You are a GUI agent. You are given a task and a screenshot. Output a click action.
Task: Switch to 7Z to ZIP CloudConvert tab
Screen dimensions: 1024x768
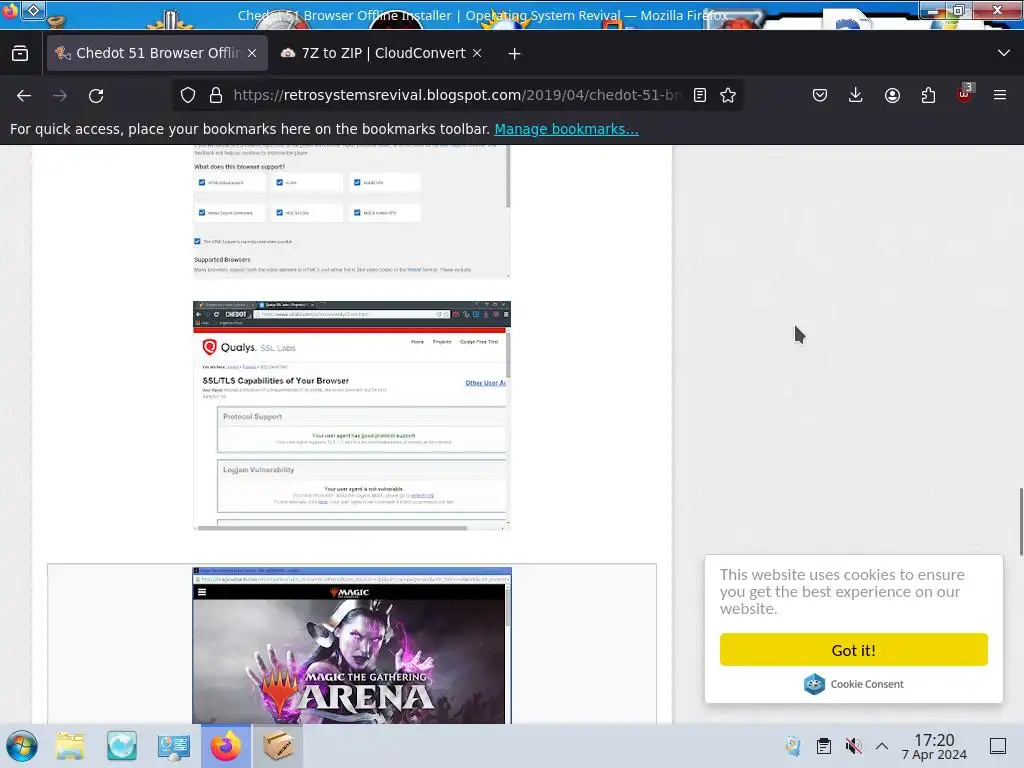tap(383, 53)
